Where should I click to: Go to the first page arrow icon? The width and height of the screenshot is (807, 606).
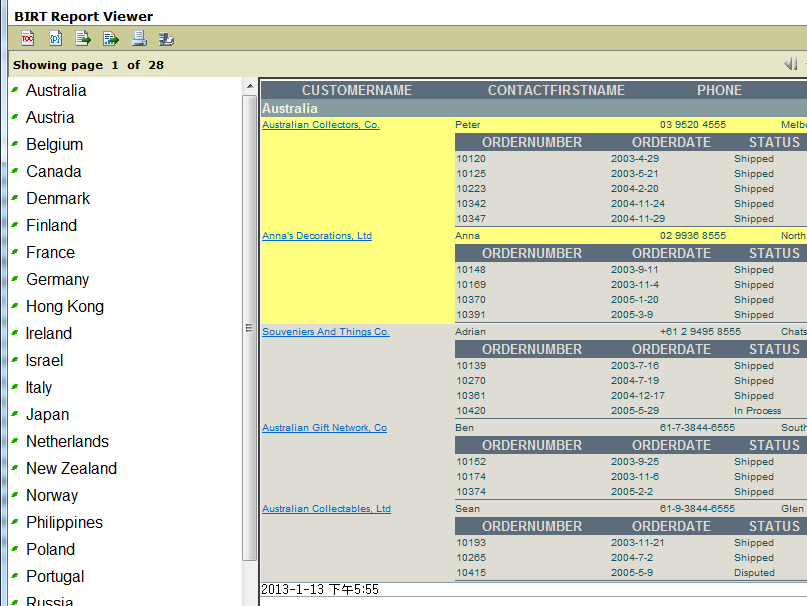791,64
